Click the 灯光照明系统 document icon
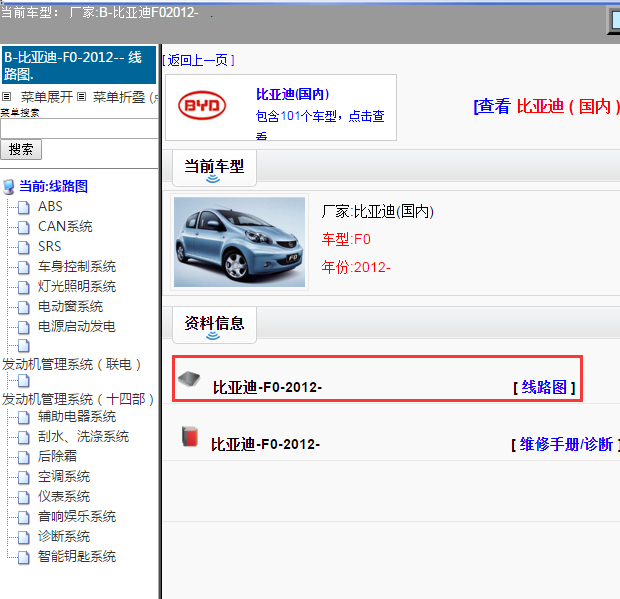Image resolution: width=620 pixels, height=599 pixels. (x=23, y=287)
